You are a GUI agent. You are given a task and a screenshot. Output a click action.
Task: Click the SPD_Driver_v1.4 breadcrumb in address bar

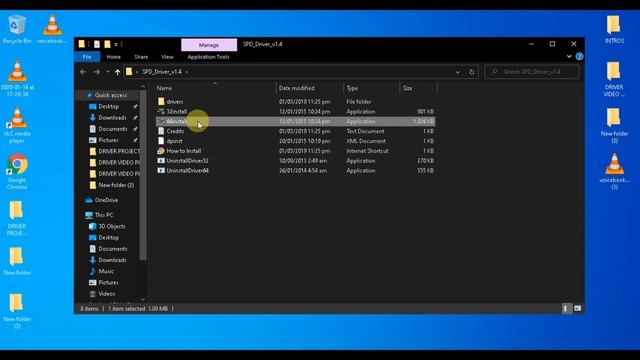click(162, 72)
